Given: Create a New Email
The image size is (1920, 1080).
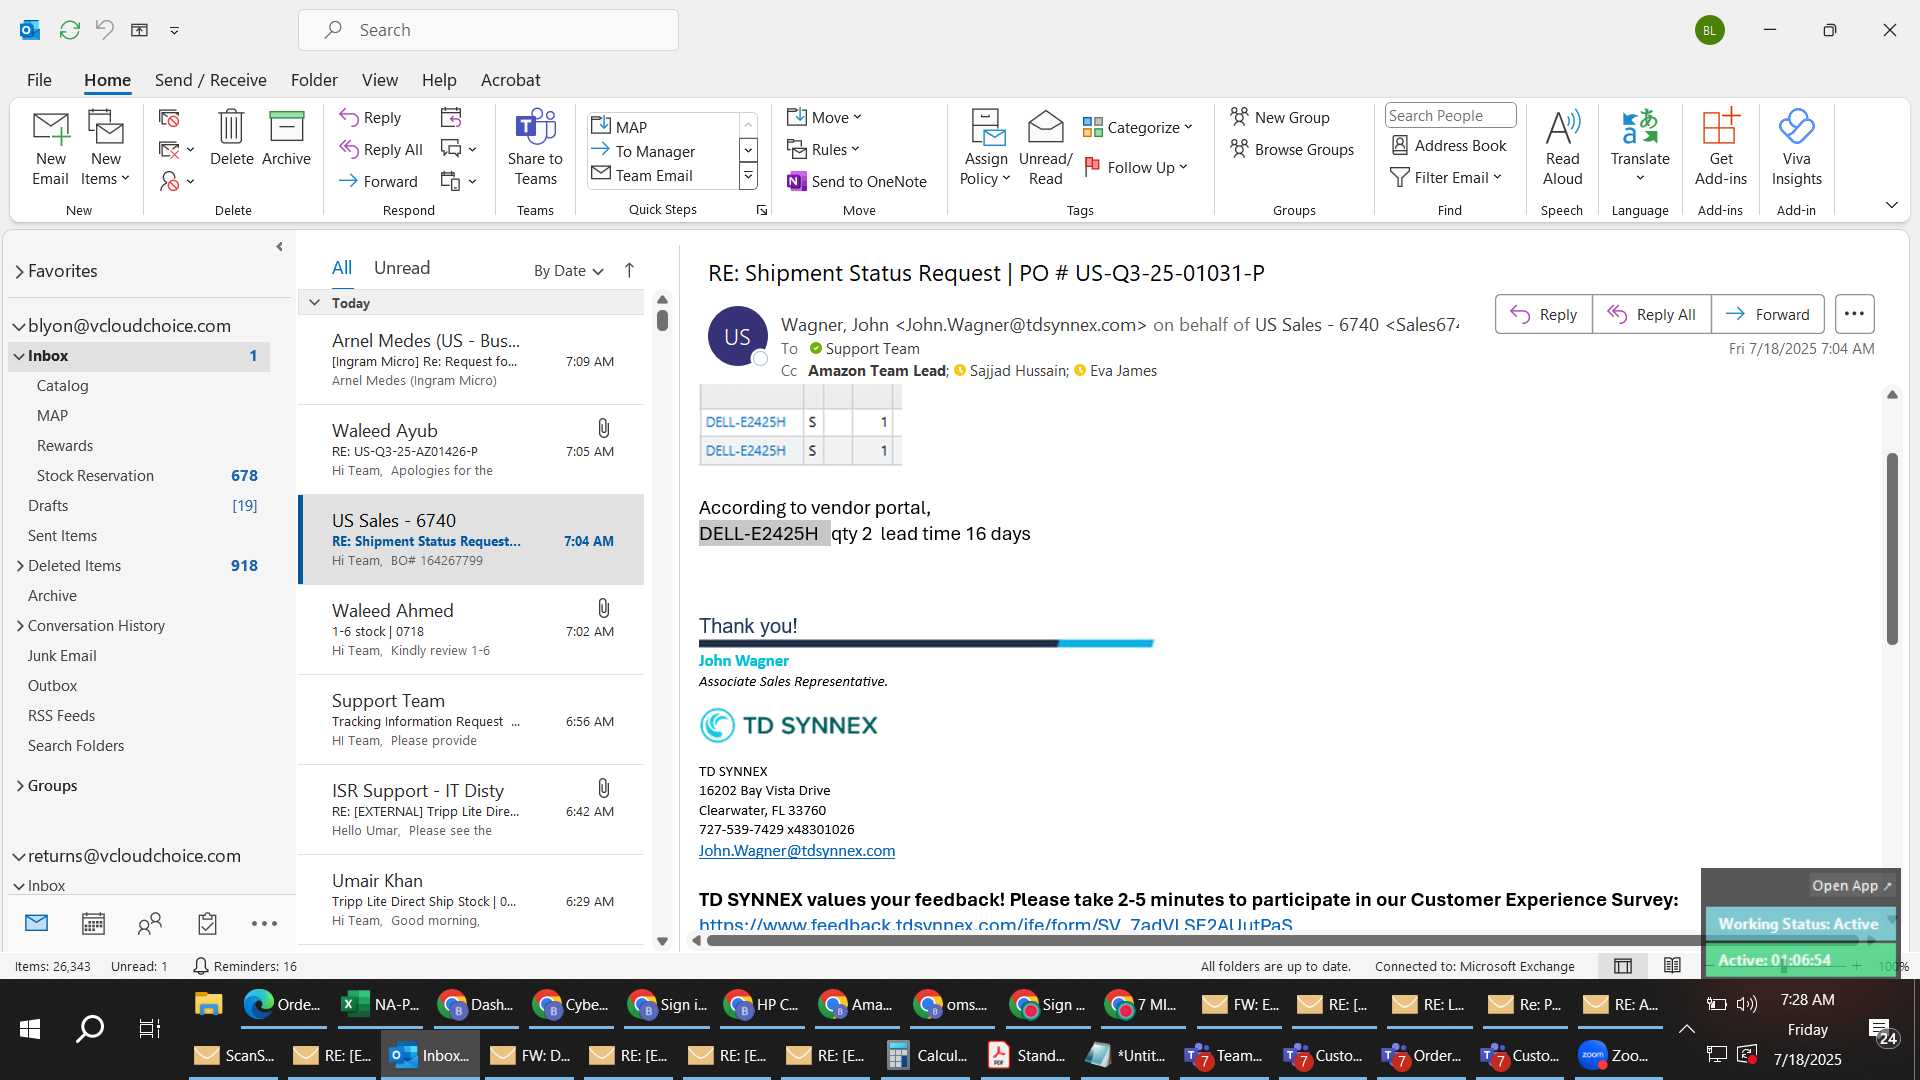Looking at the screenshot, I should pos(50,148).
